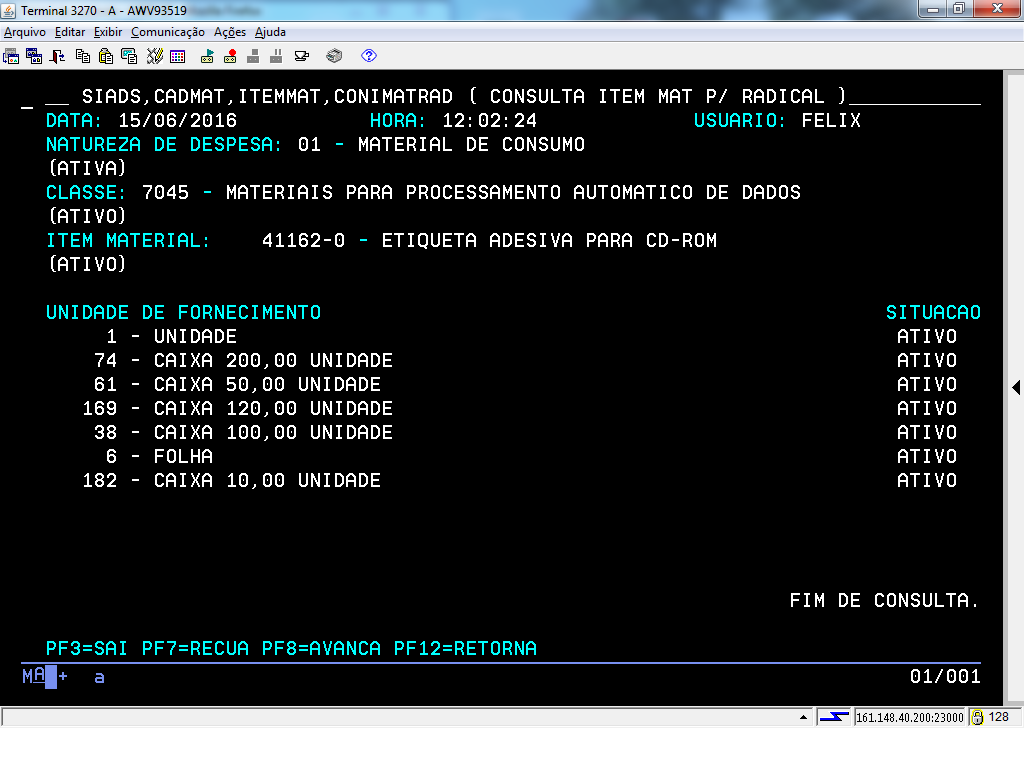Click the CLASSE: label
The image size is (1024, 768).
coord(86,193)
